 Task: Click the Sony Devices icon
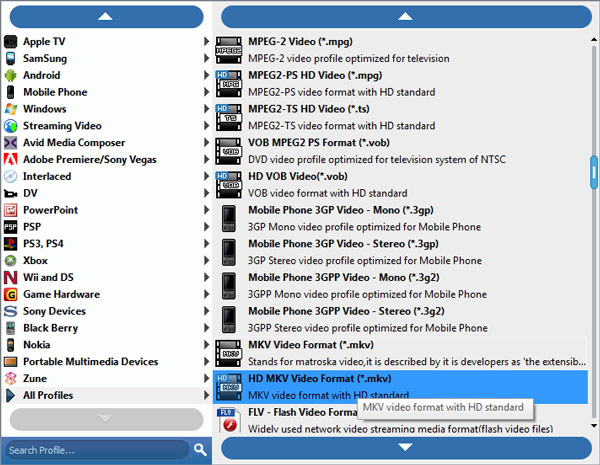[10, 311]
